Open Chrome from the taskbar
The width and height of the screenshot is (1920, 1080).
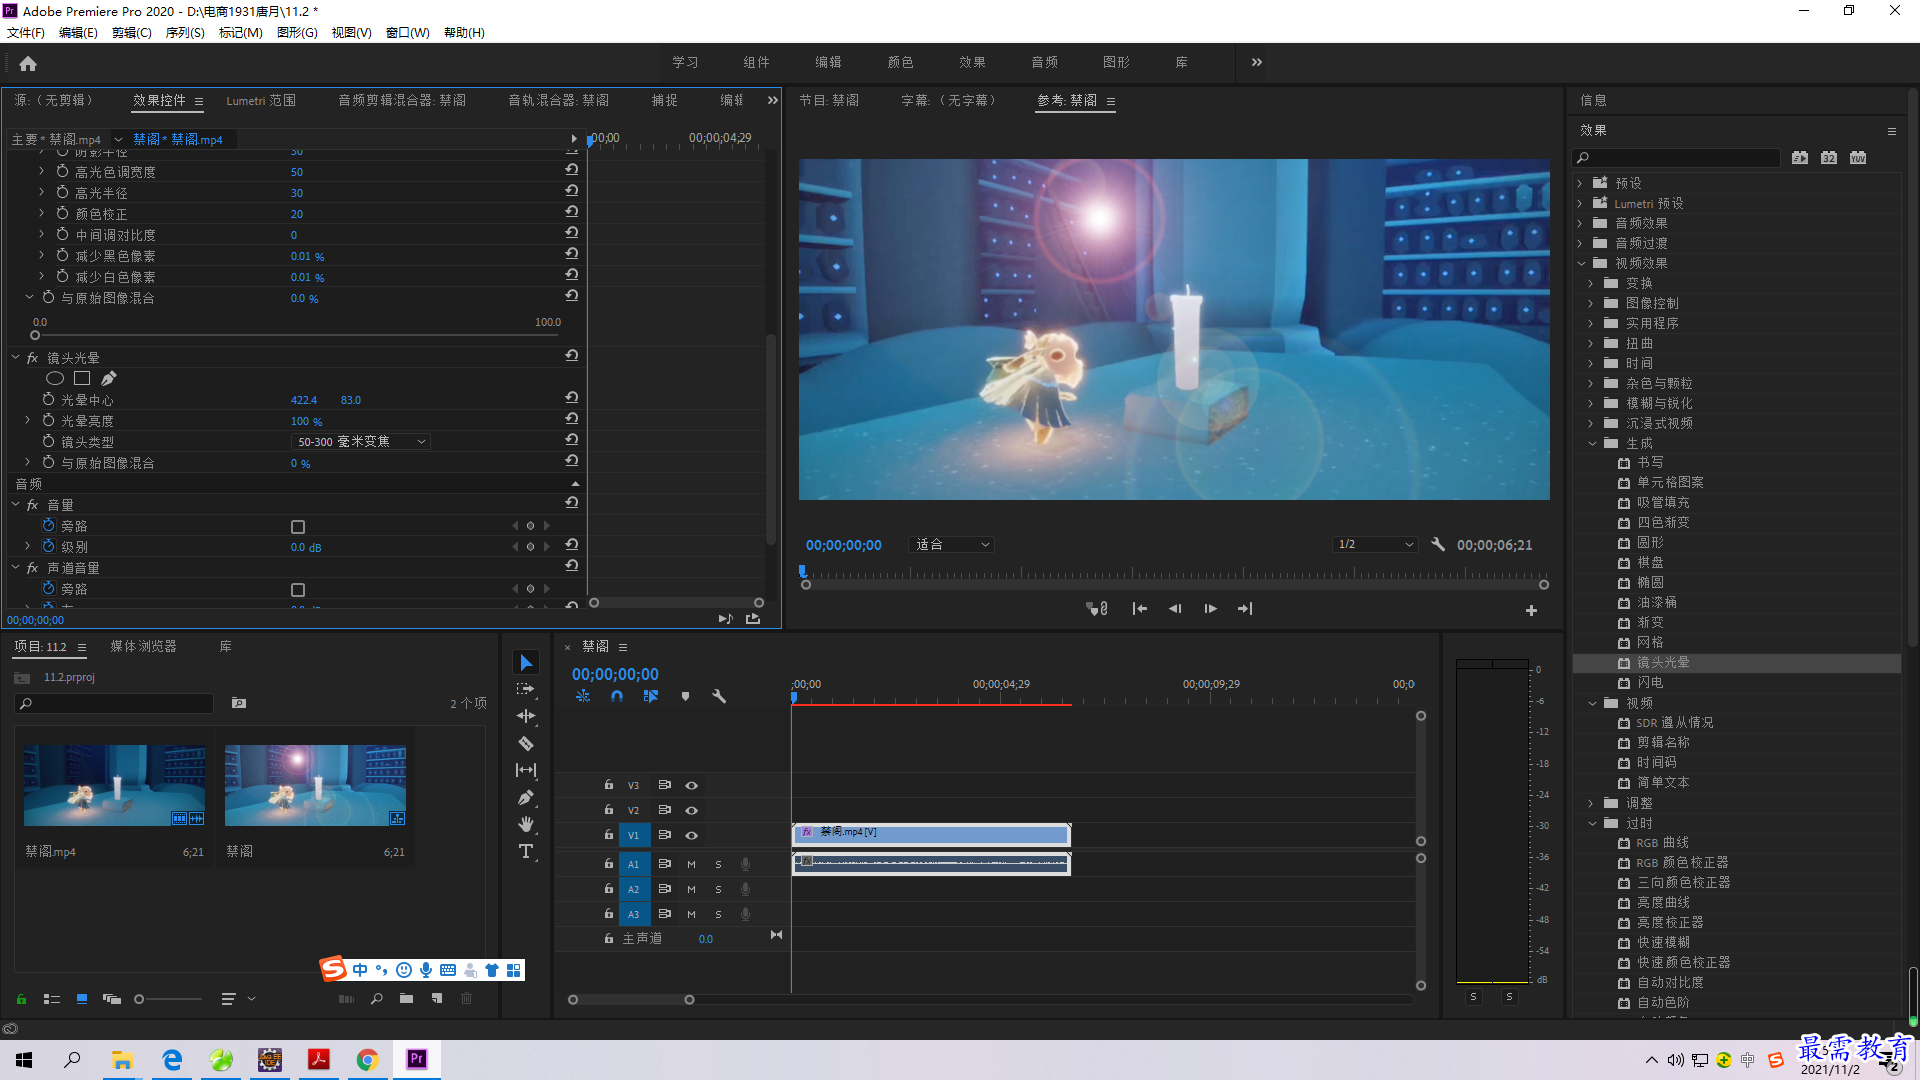368,1059
